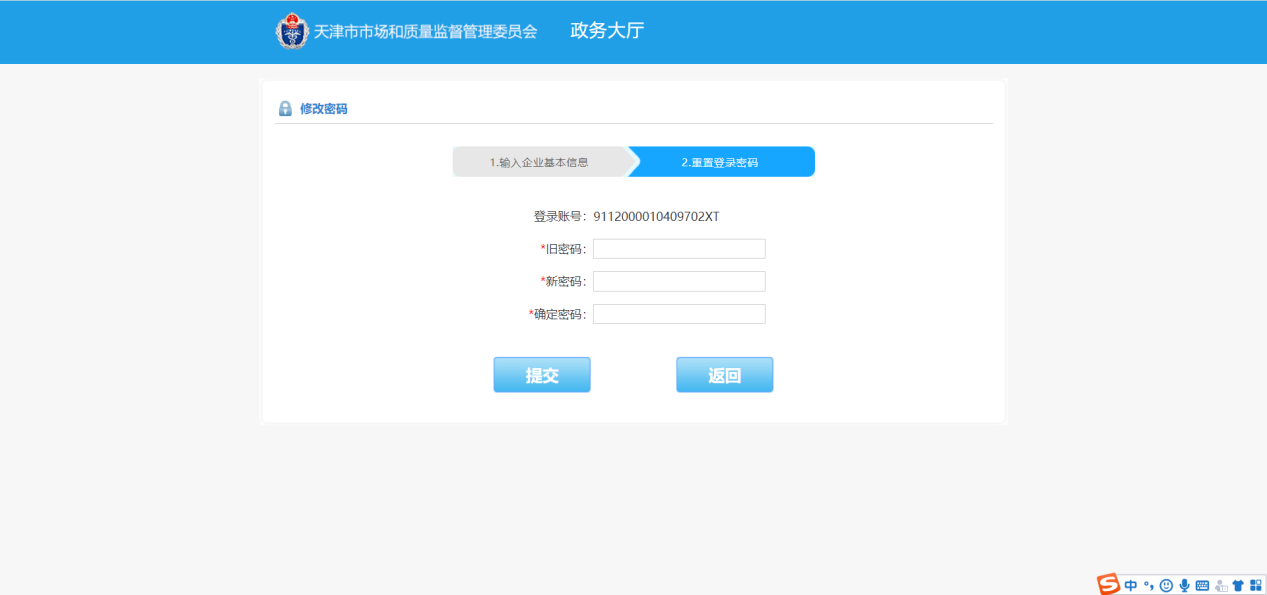Focus the 确定密码 input box

tap(679, 314)
